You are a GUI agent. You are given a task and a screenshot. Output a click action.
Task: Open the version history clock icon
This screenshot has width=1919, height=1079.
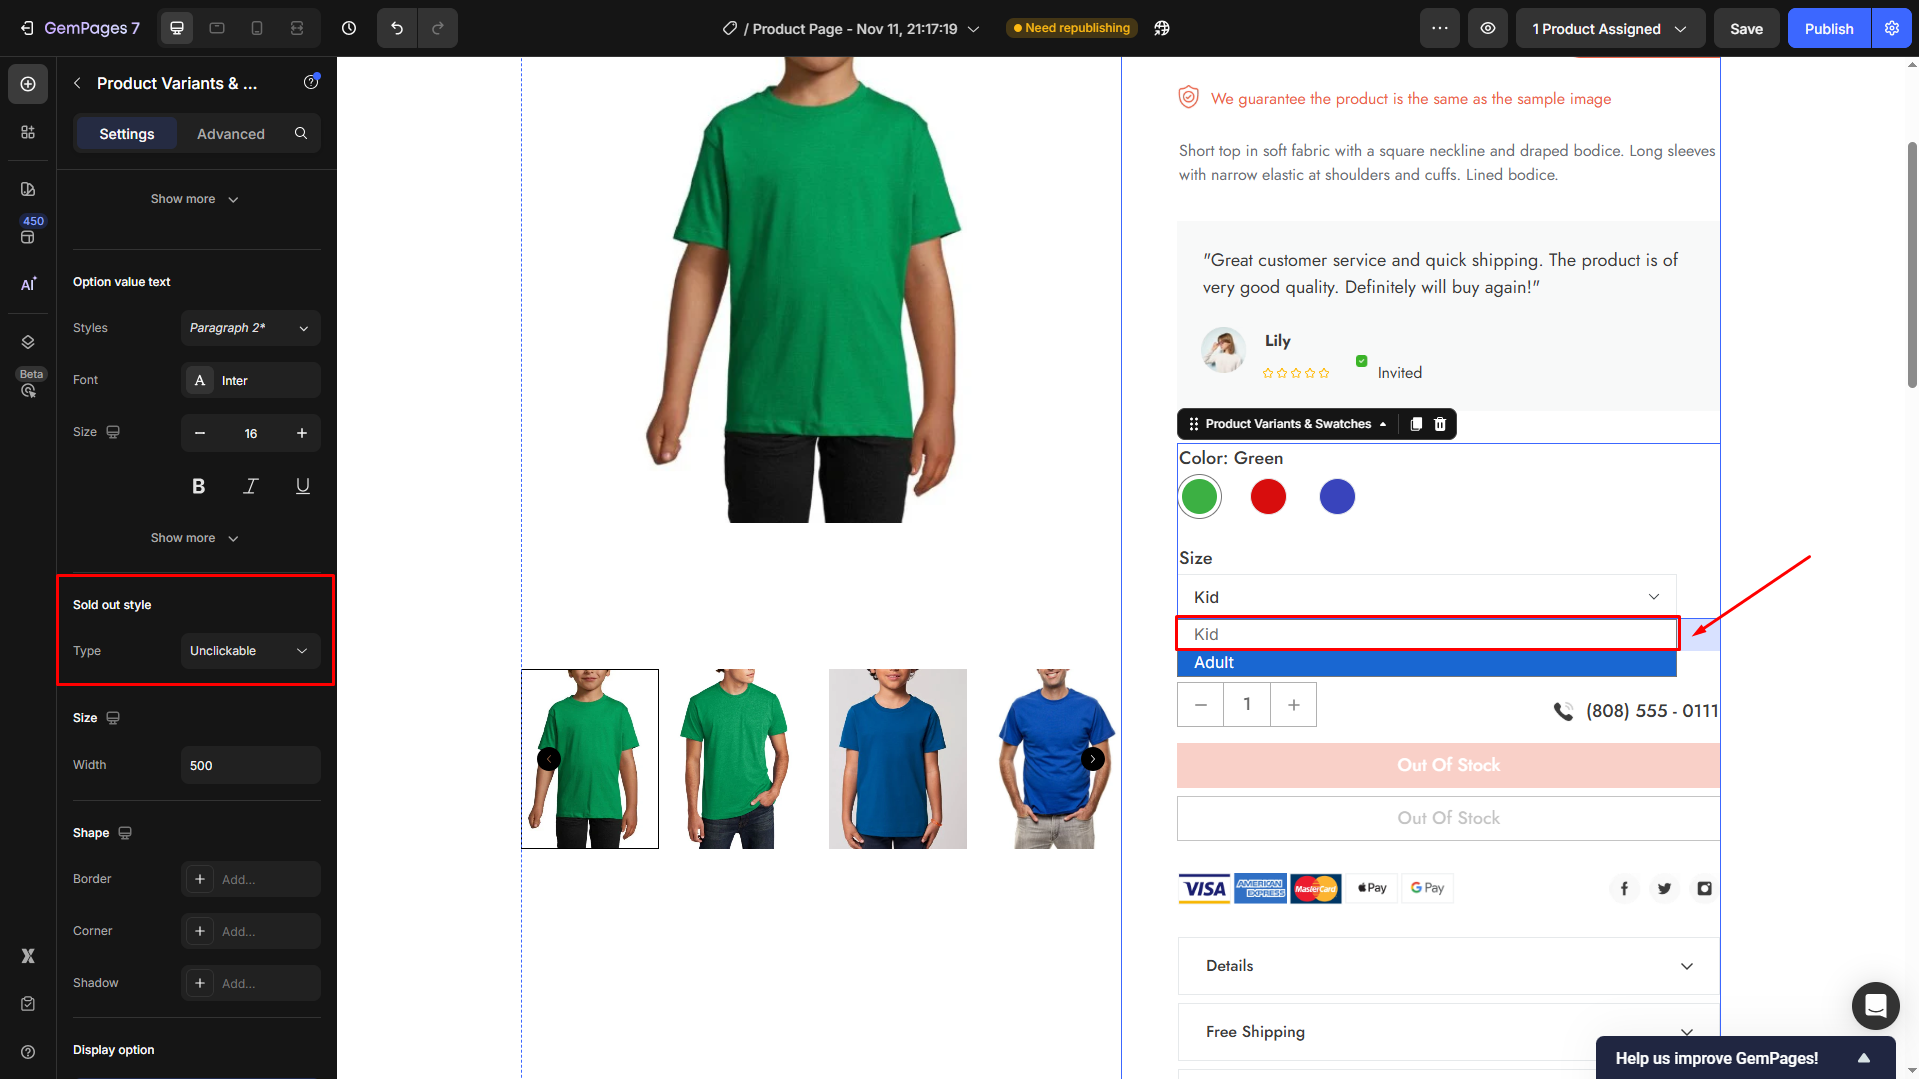[x=349, y=28]
